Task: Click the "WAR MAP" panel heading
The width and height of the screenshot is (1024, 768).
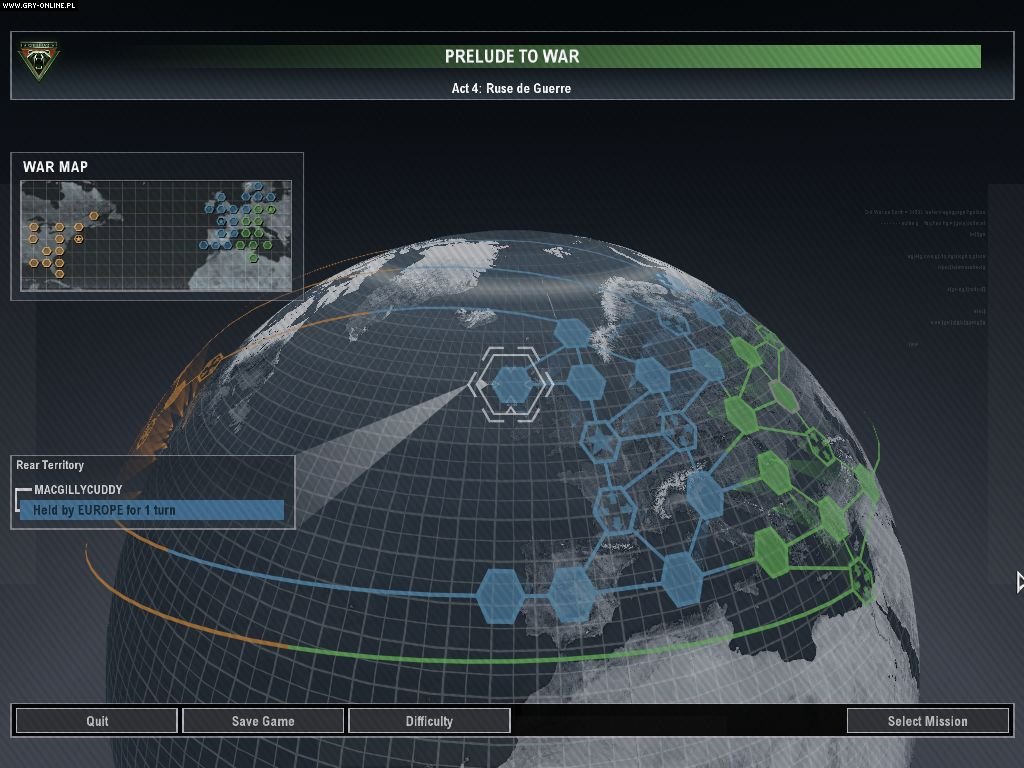Action: coord(56,167)
